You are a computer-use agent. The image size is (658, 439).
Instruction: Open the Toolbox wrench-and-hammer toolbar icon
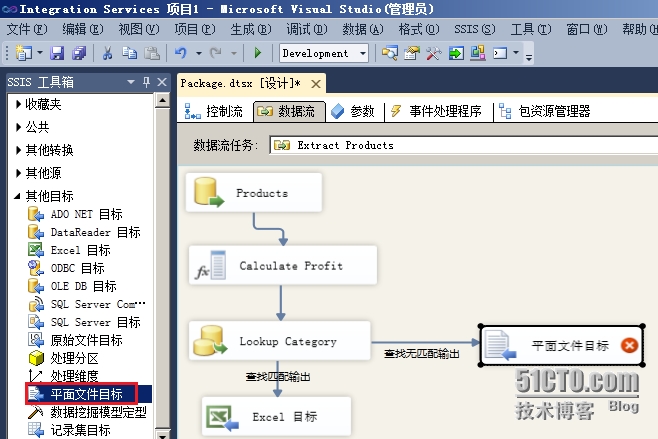pos(433,53)
